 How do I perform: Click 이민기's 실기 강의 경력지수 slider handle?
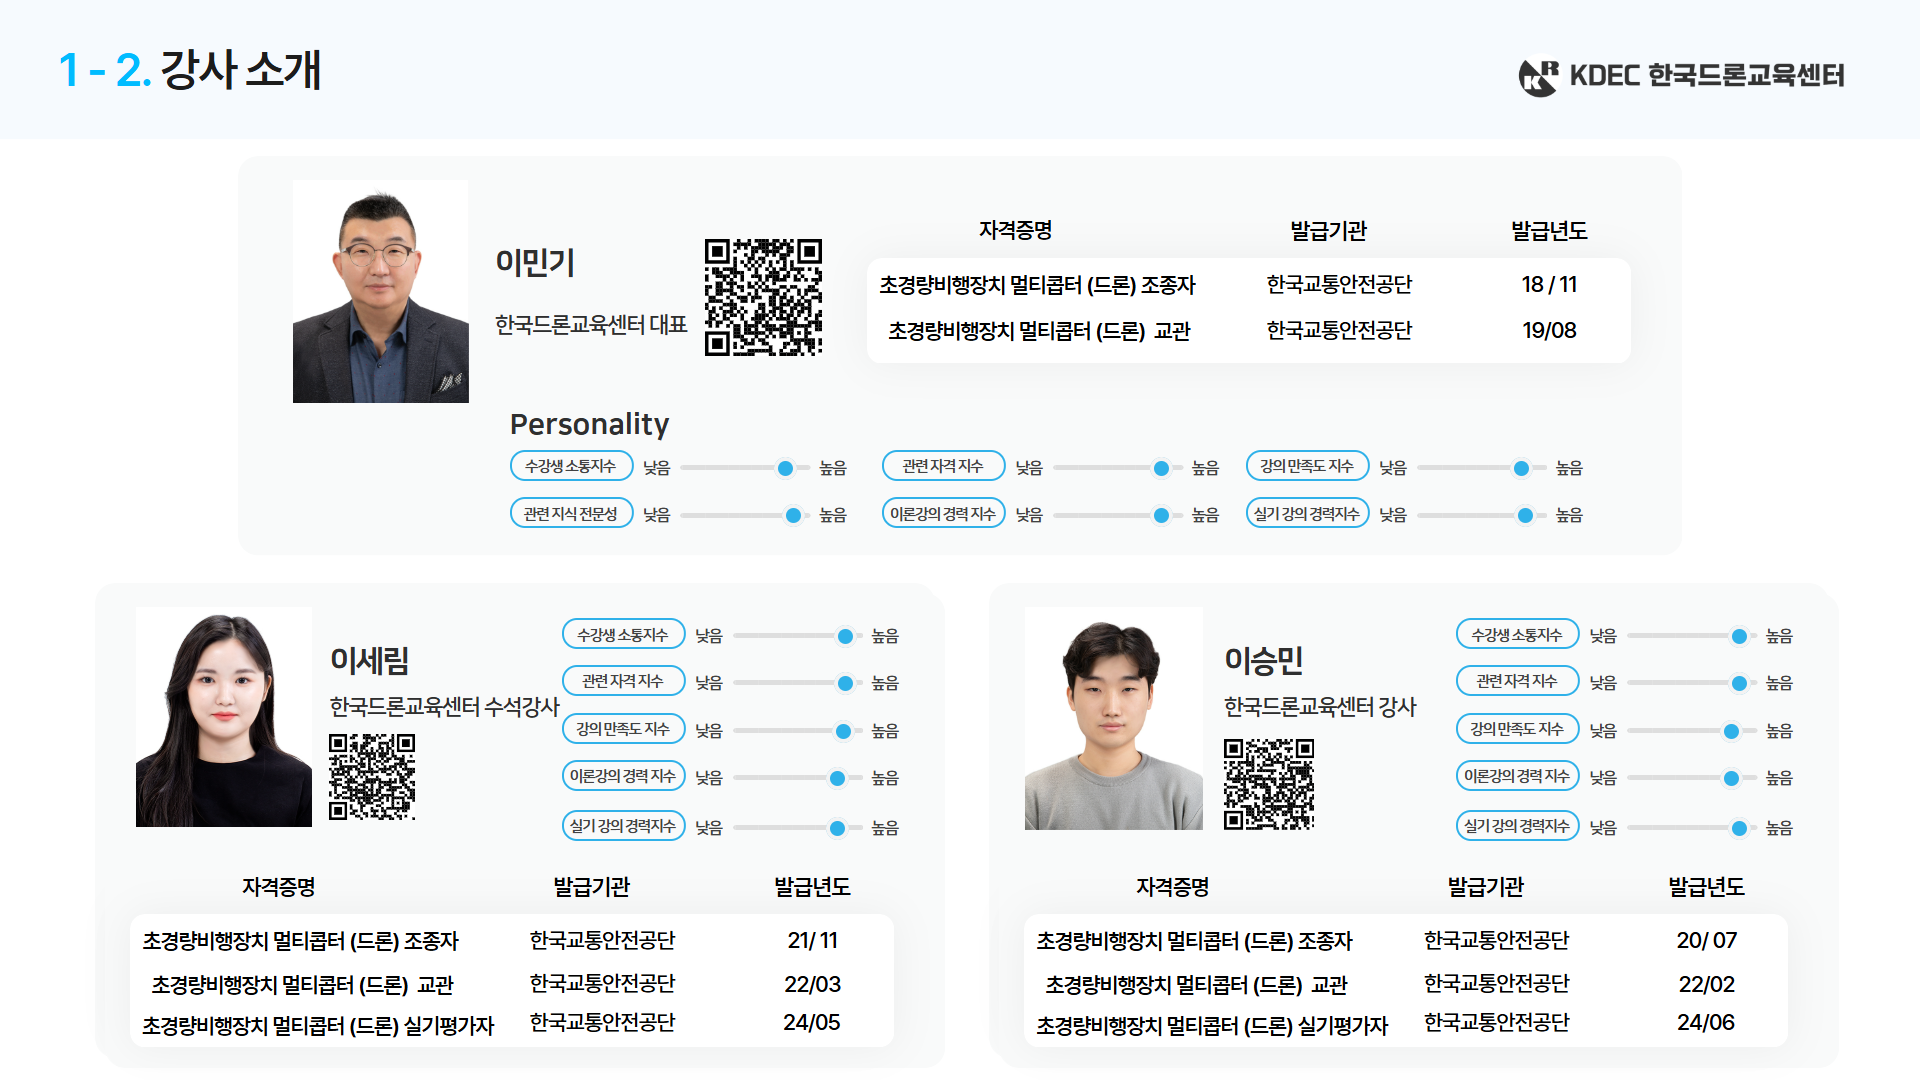(1525, 515)
